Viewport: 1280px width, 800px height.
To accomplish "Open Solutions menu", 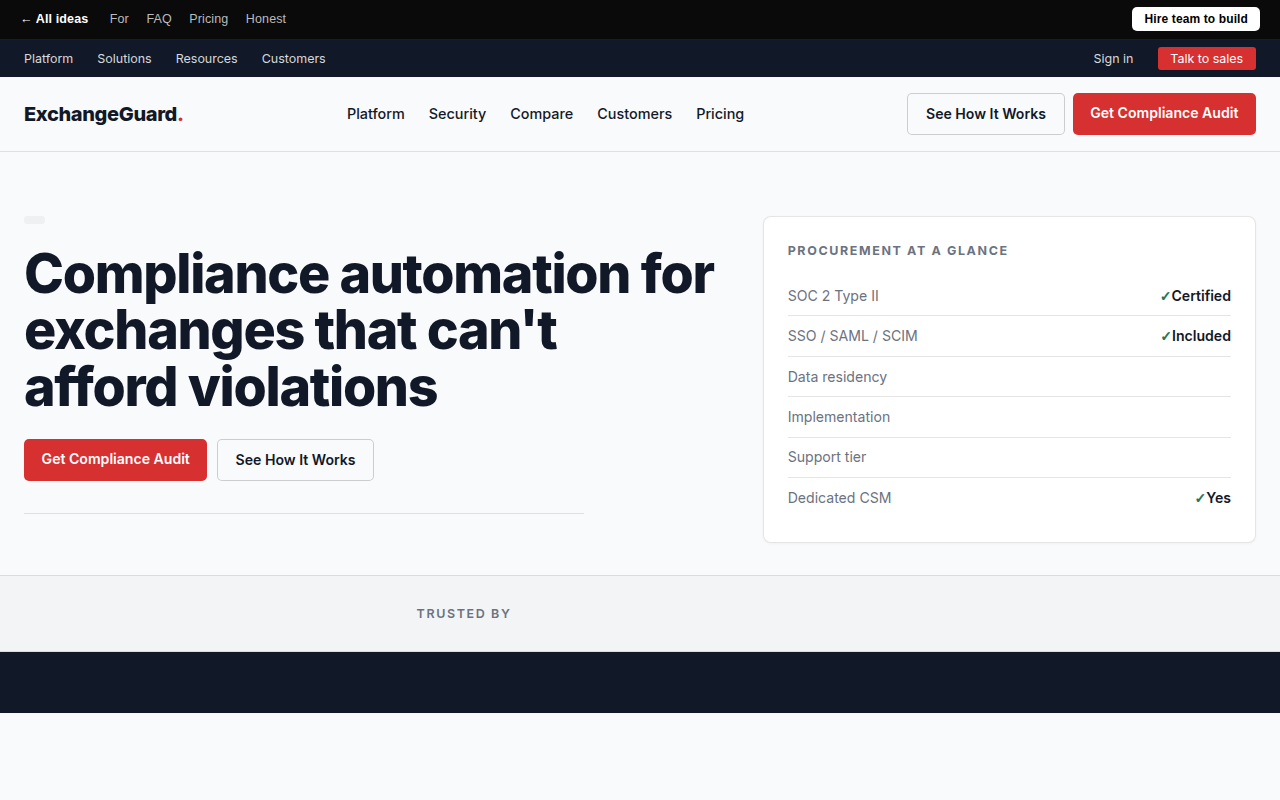I will click(124, 59).
